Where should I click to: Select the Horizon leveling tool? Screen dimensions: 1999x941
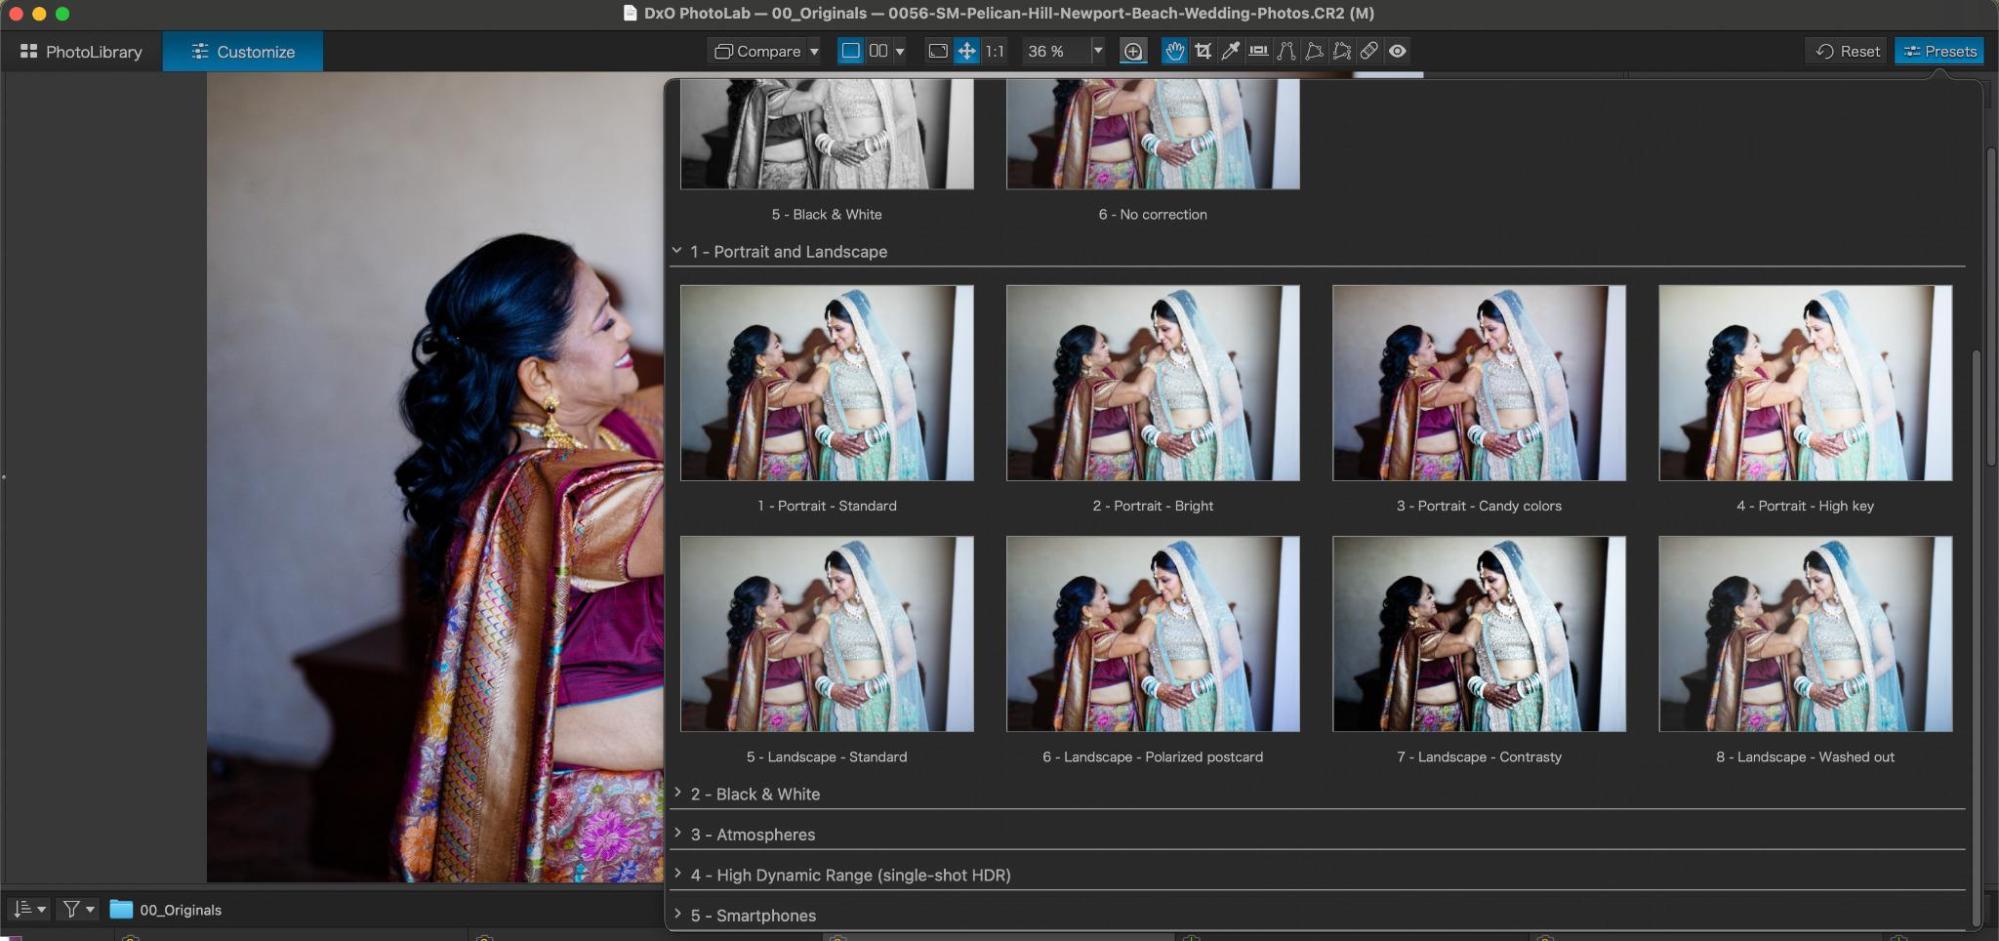click(1258, 51)
